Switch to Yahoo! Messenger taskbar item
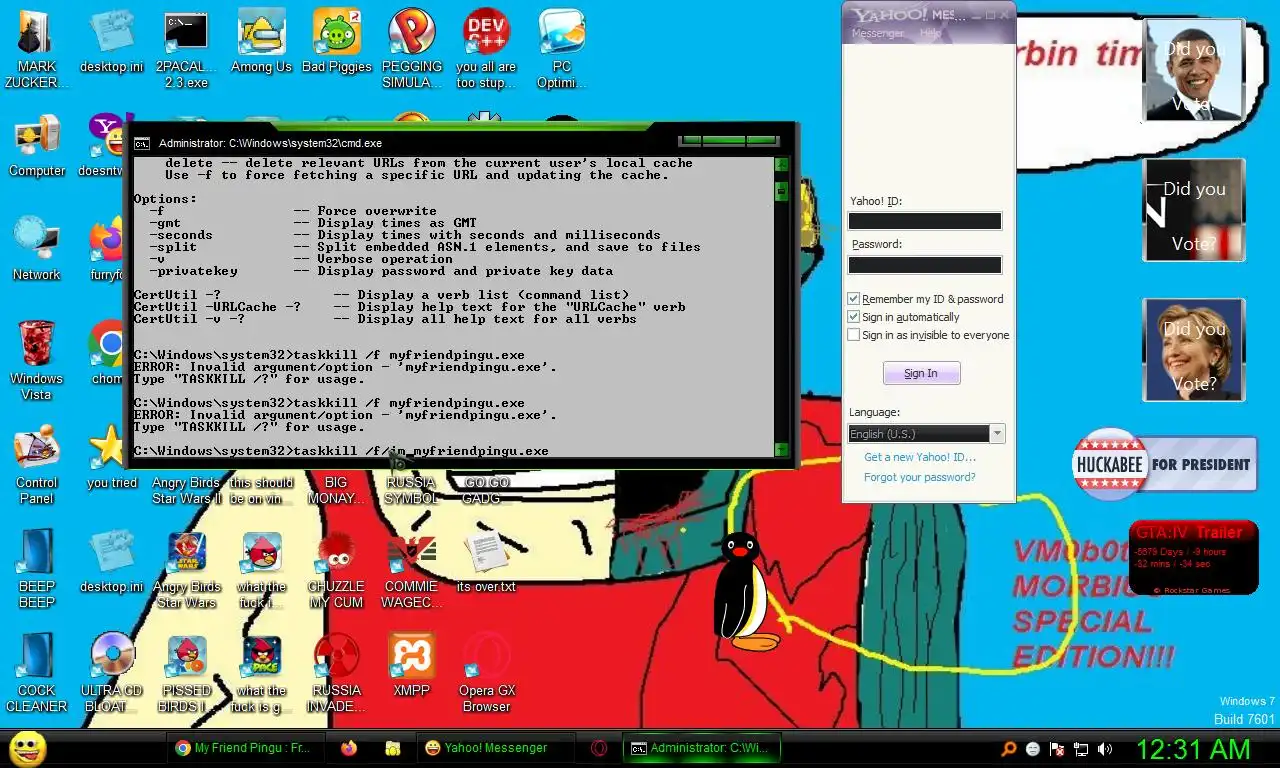Screen dimensions: 1280x768 point(497,748)
